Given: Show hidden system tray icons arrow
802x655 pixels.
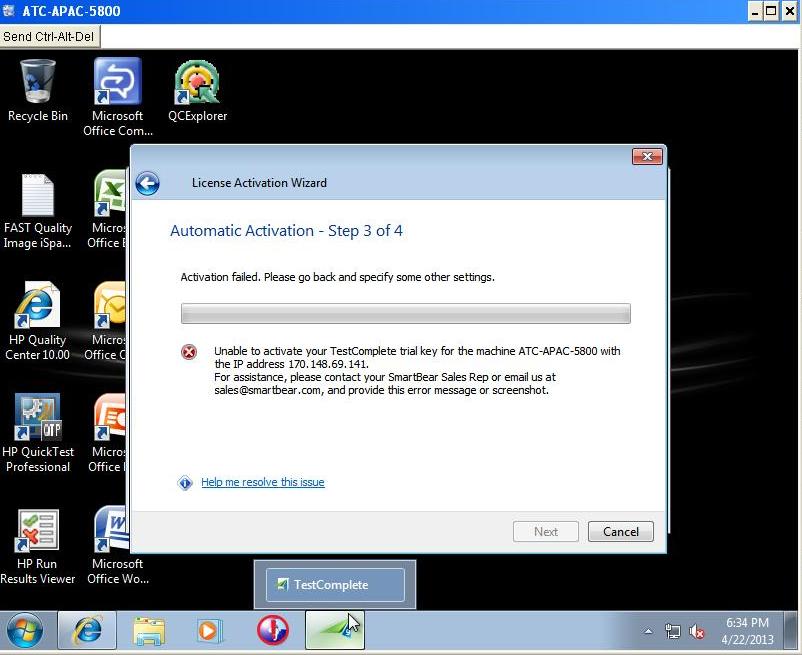Looking at the screenshot, I should [648, 631].
